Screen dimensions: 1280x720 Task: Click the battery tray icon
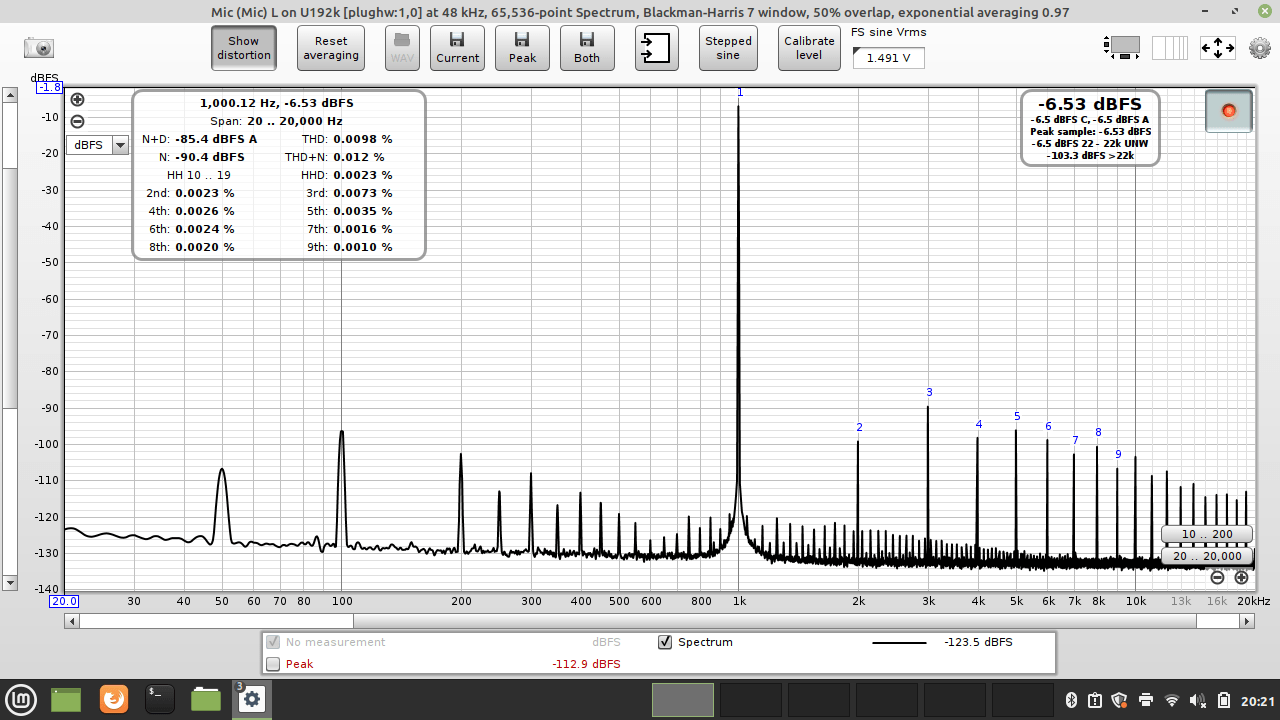(x=1224, y=700)
